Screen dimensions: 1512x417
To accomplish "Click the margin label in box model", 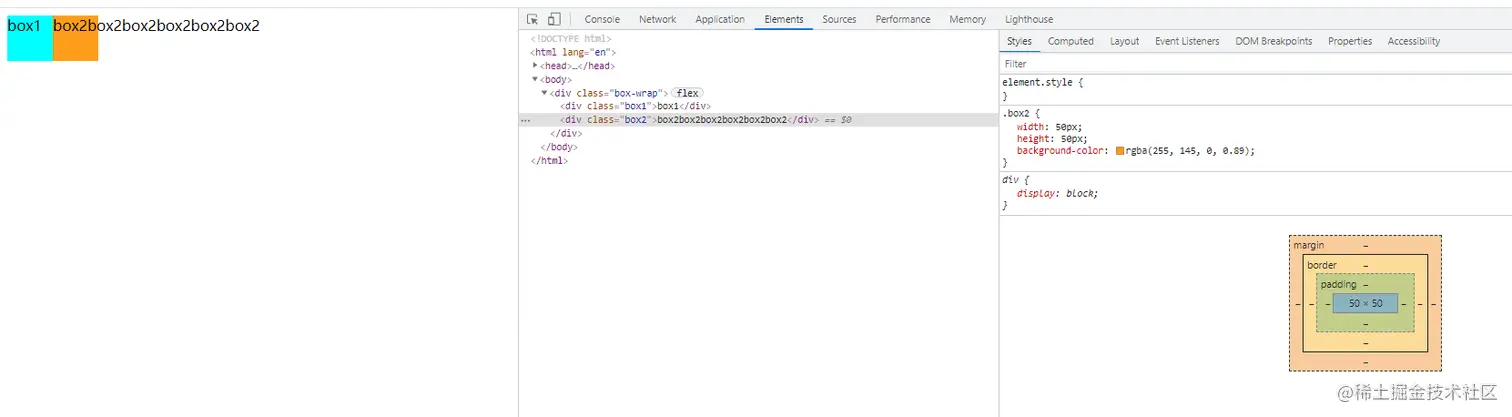I will (x=1309, y=245).
